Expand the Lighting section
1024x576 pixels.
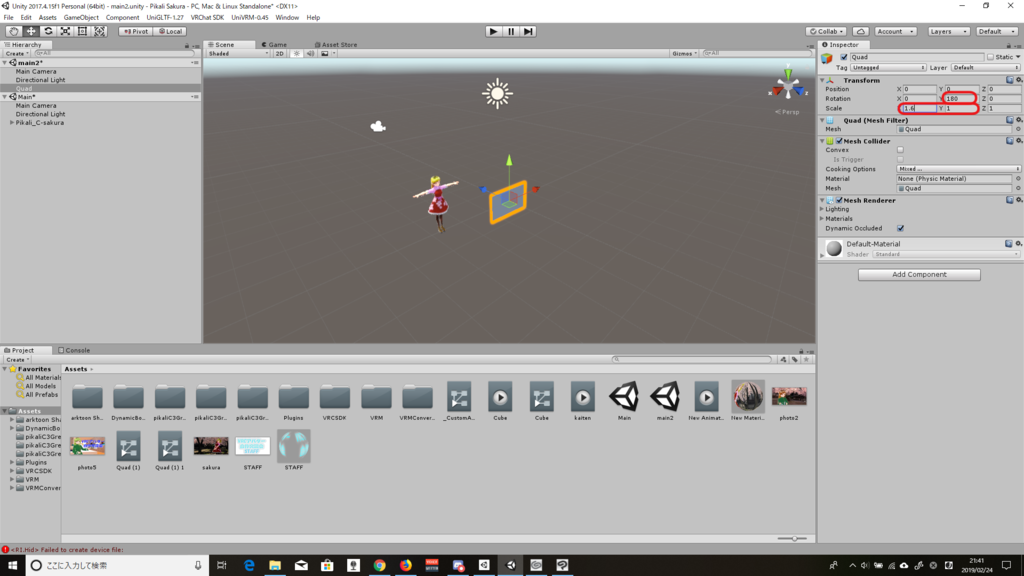pos(822,209)
